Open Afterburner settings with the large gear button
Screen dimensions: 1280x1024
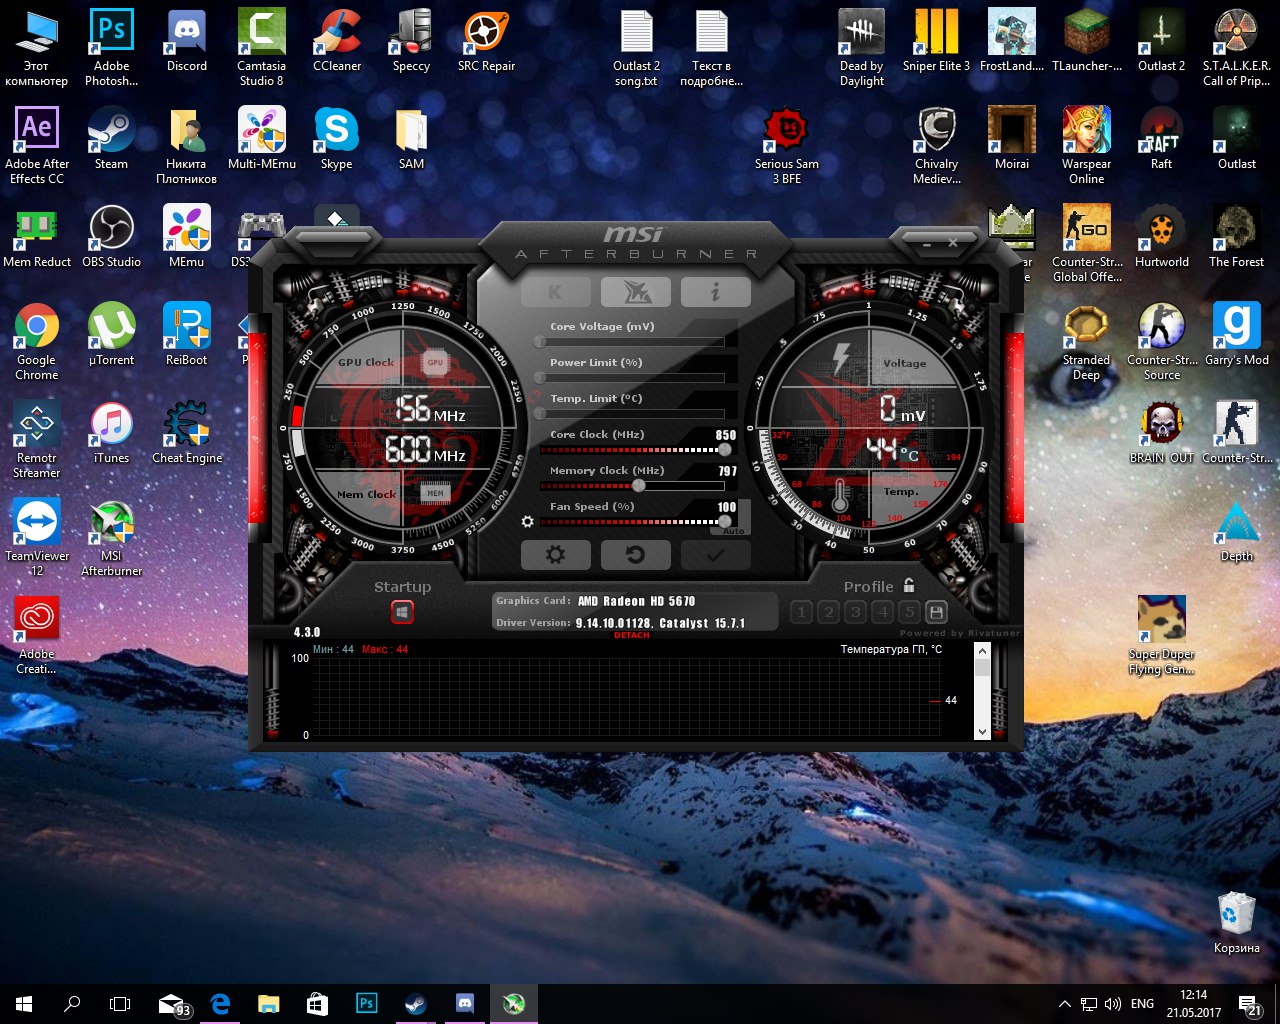pos(556,554)
